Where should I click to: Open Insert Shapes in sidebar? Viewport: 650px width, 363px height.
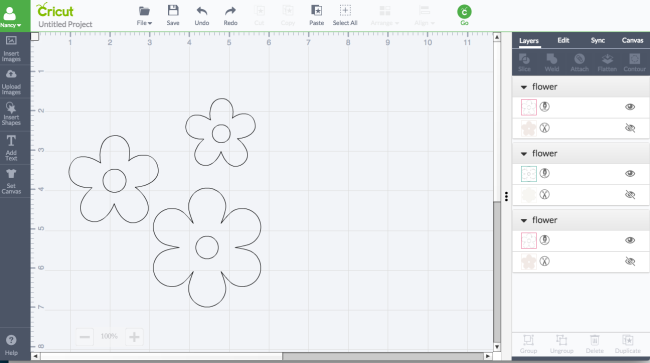pos(11,114)
